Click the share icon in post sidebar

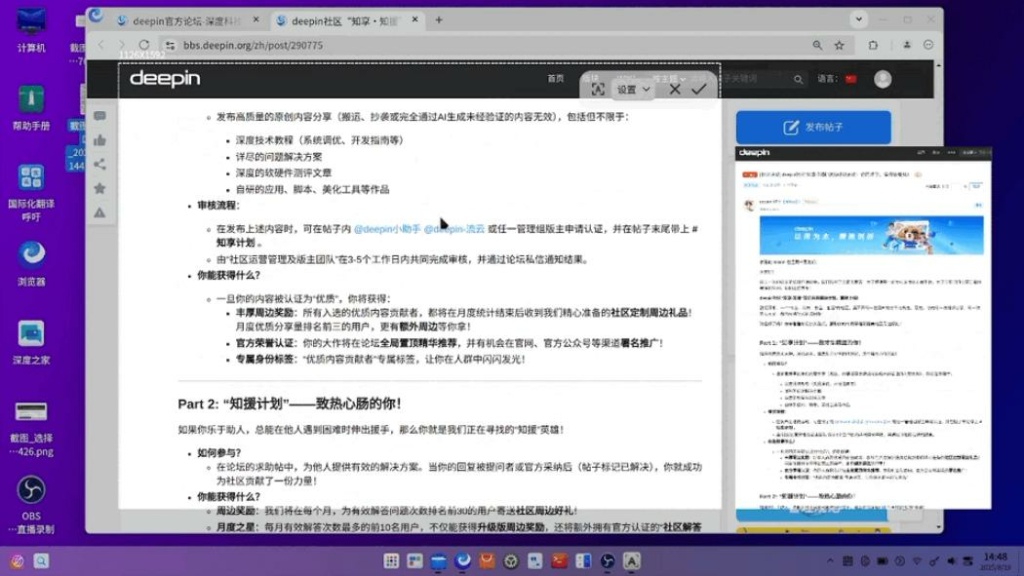click(100, 165)
